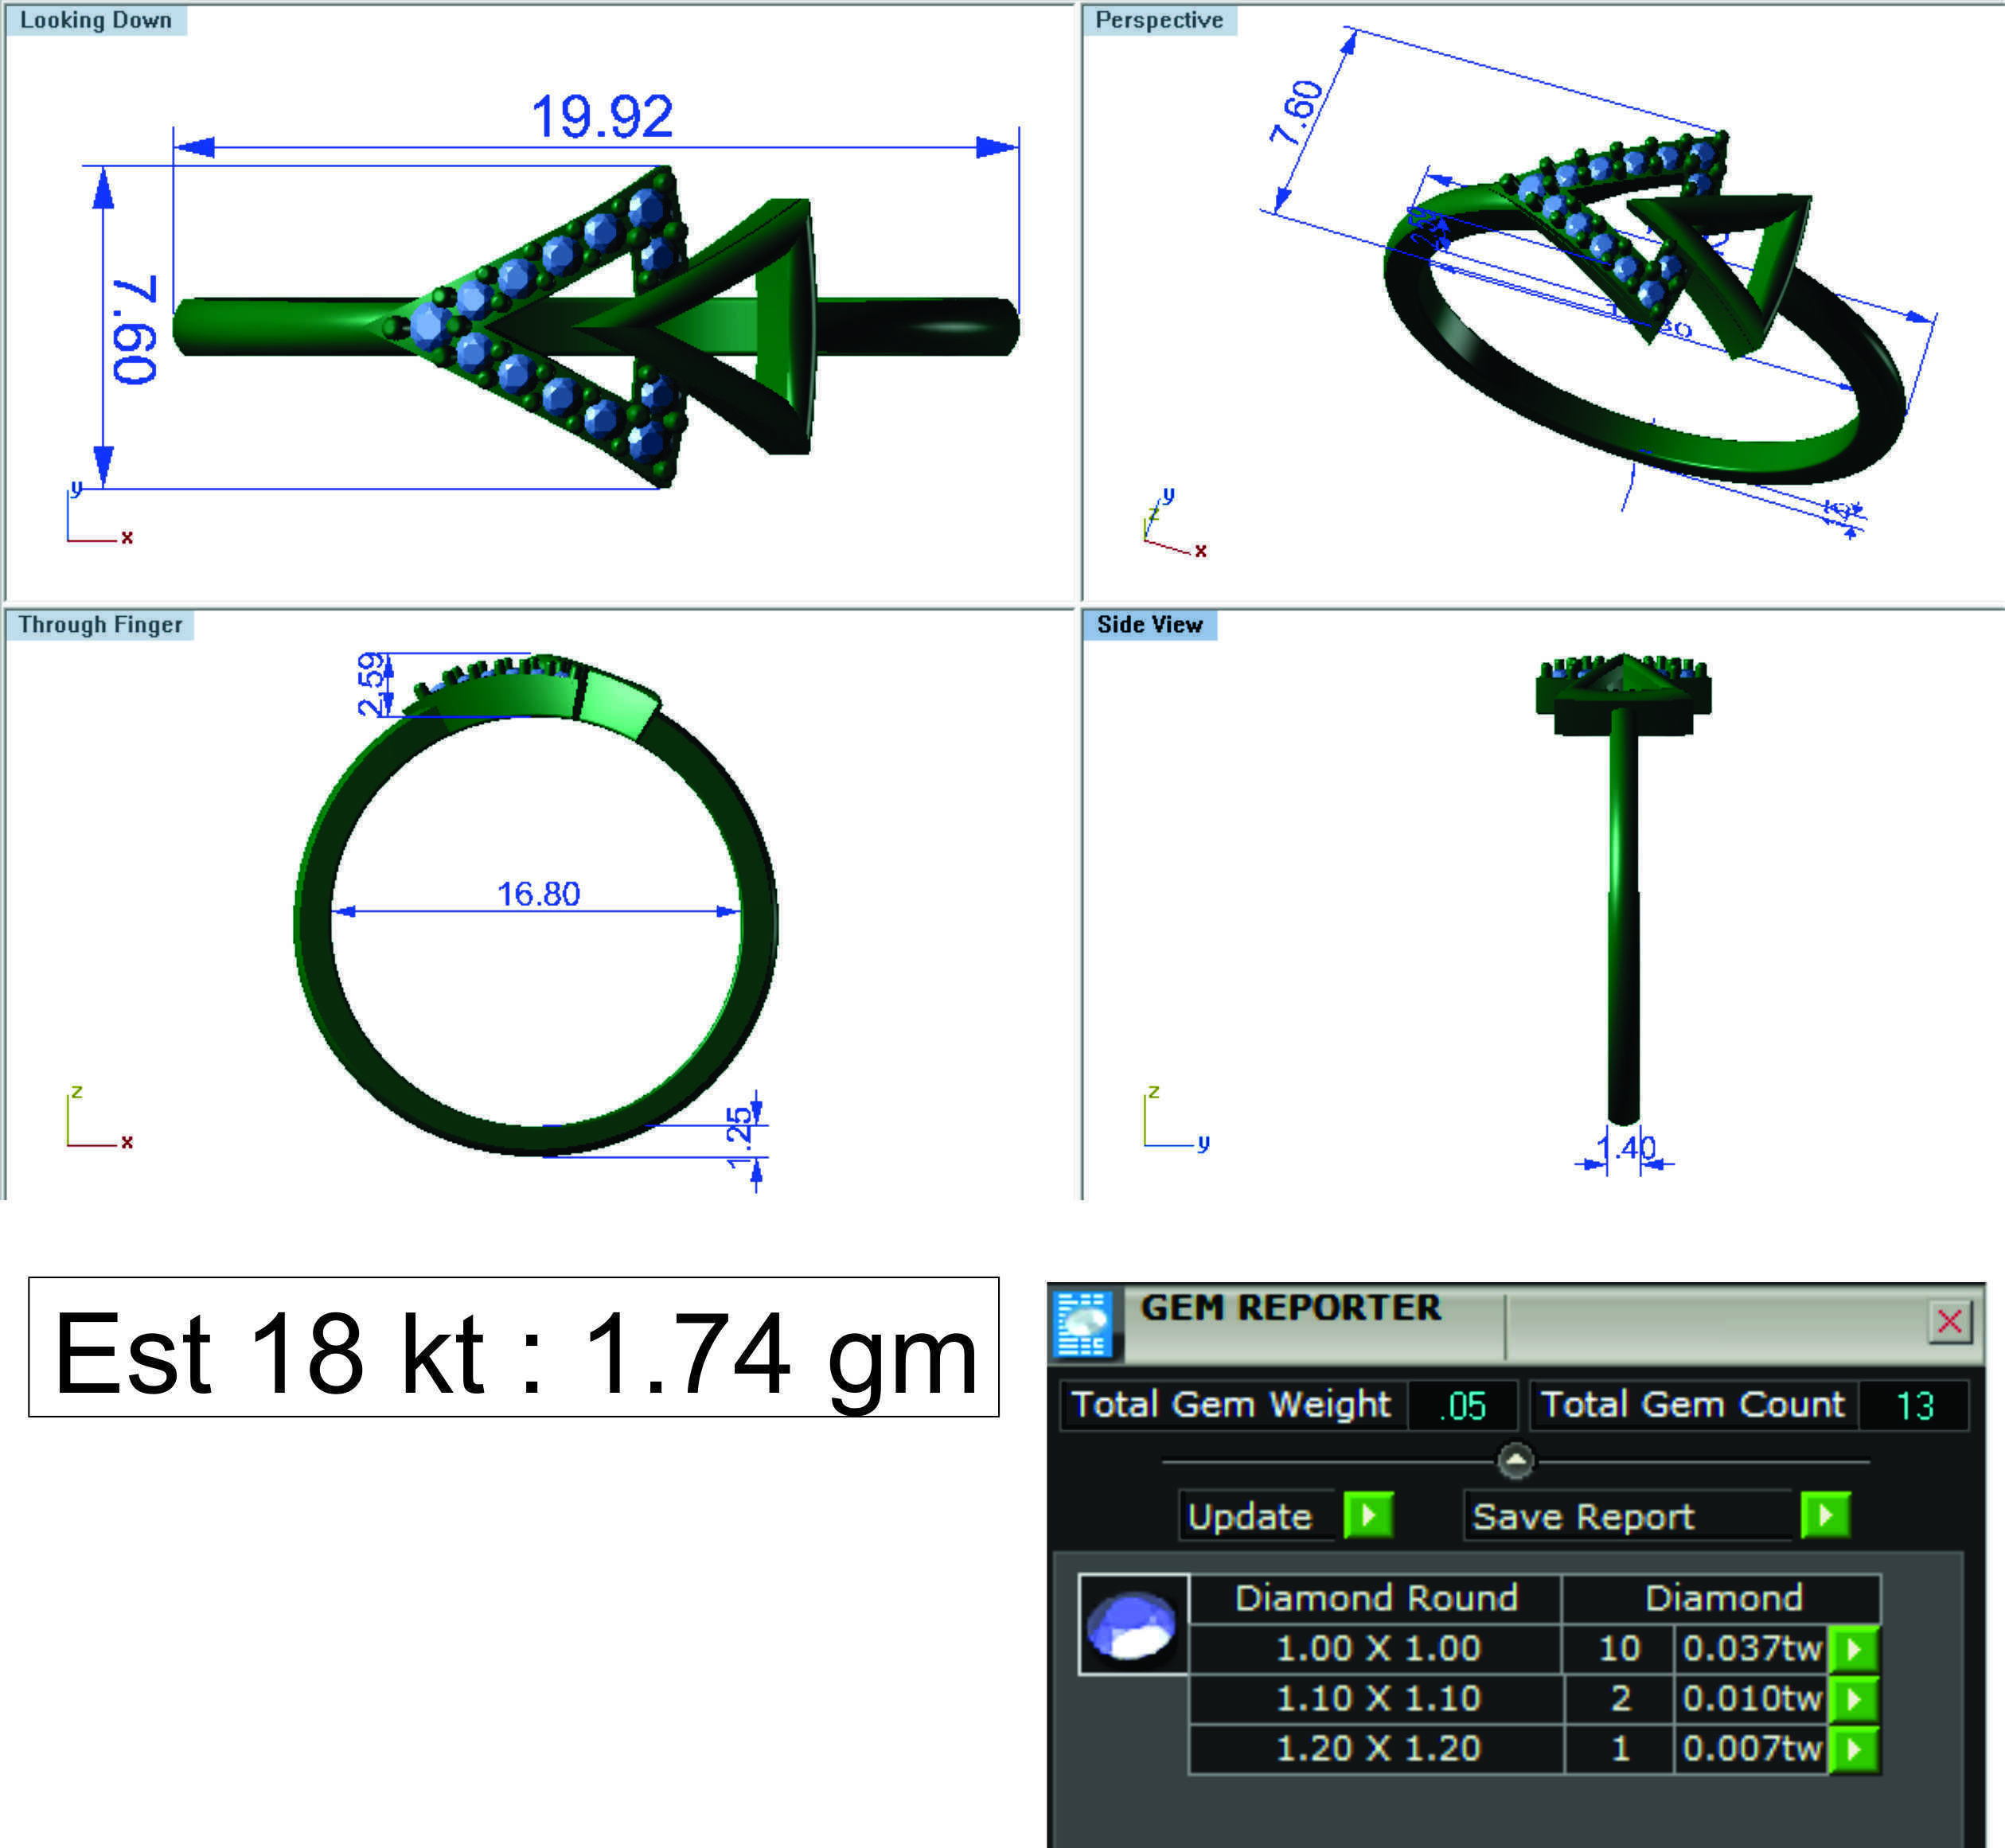Activate the Perspective viewport label
Screen dimensions: 2005x1848
tap(1159, 20)
